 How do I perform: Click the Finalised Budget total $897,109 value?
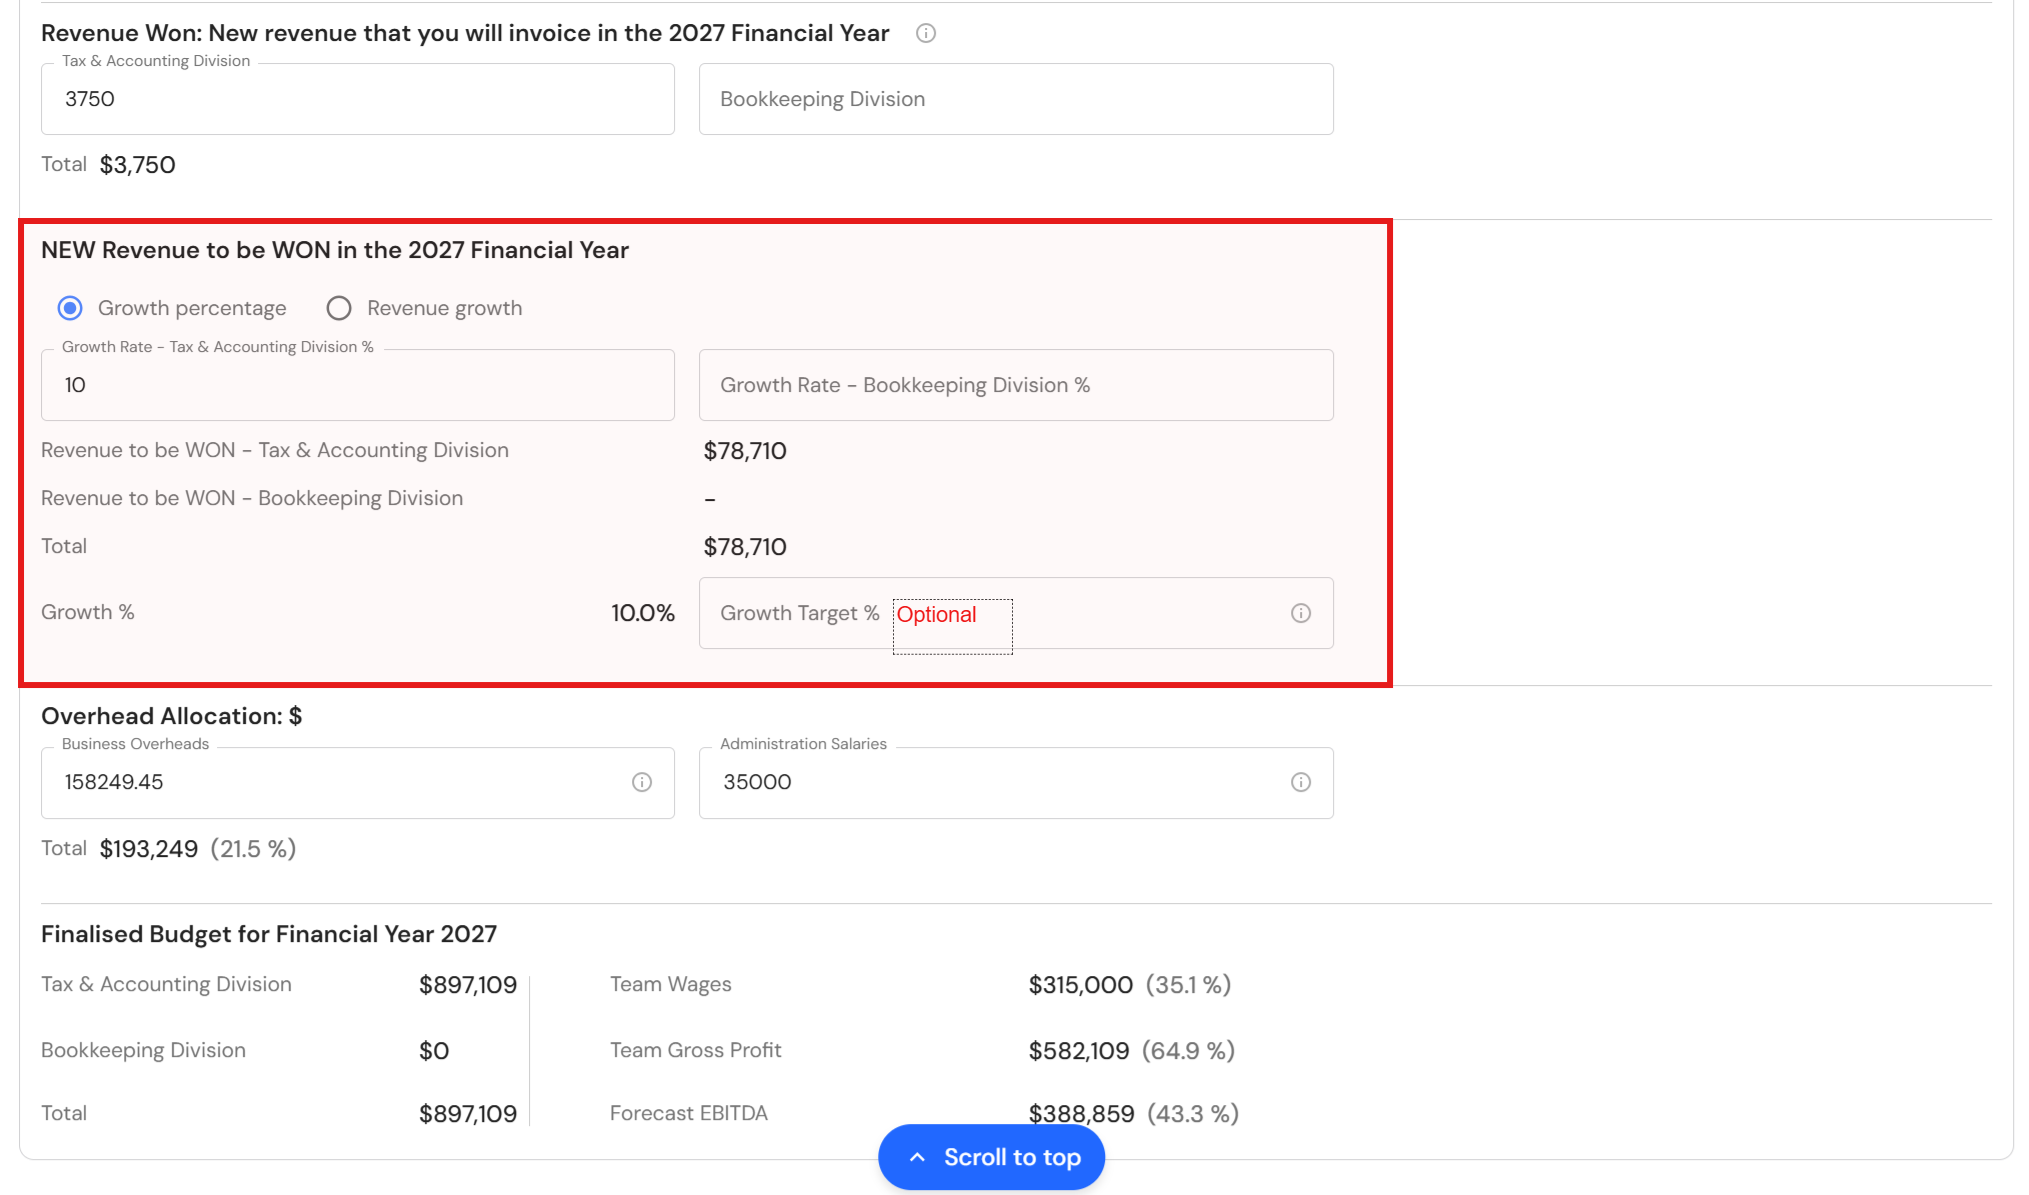tap(468, 1113)
